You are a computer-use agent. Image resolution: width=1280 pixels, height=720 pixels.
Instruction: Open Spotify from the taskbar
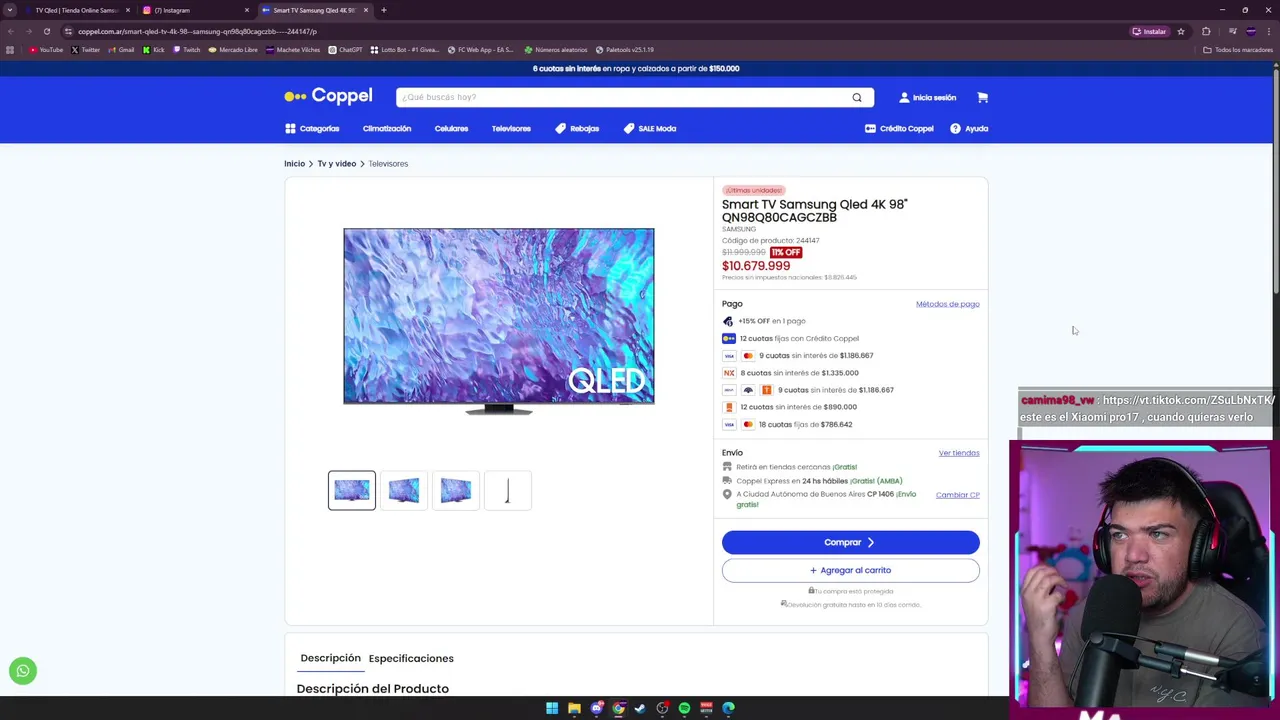(684, 708)
